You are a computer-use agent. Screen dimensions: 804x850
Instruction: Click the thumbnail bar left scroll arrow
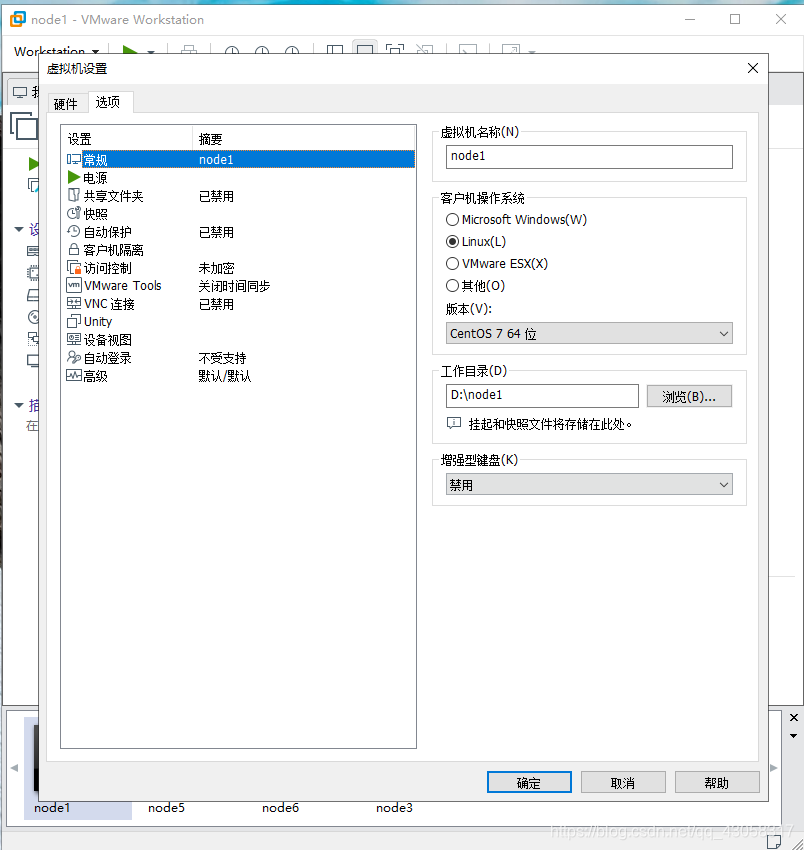coord(15,768)
